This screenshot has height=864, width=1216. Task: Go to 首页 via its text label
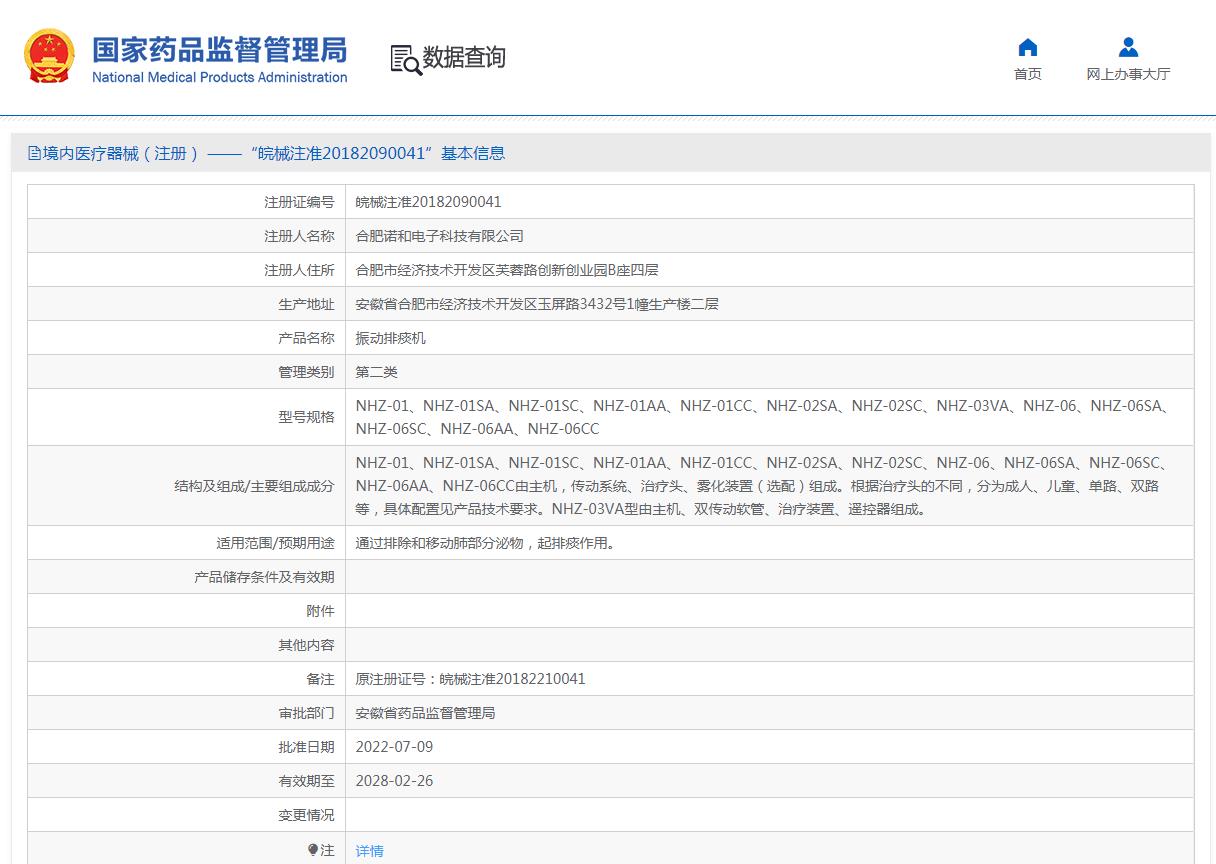pyautogui.click(x=1027, y=74)
